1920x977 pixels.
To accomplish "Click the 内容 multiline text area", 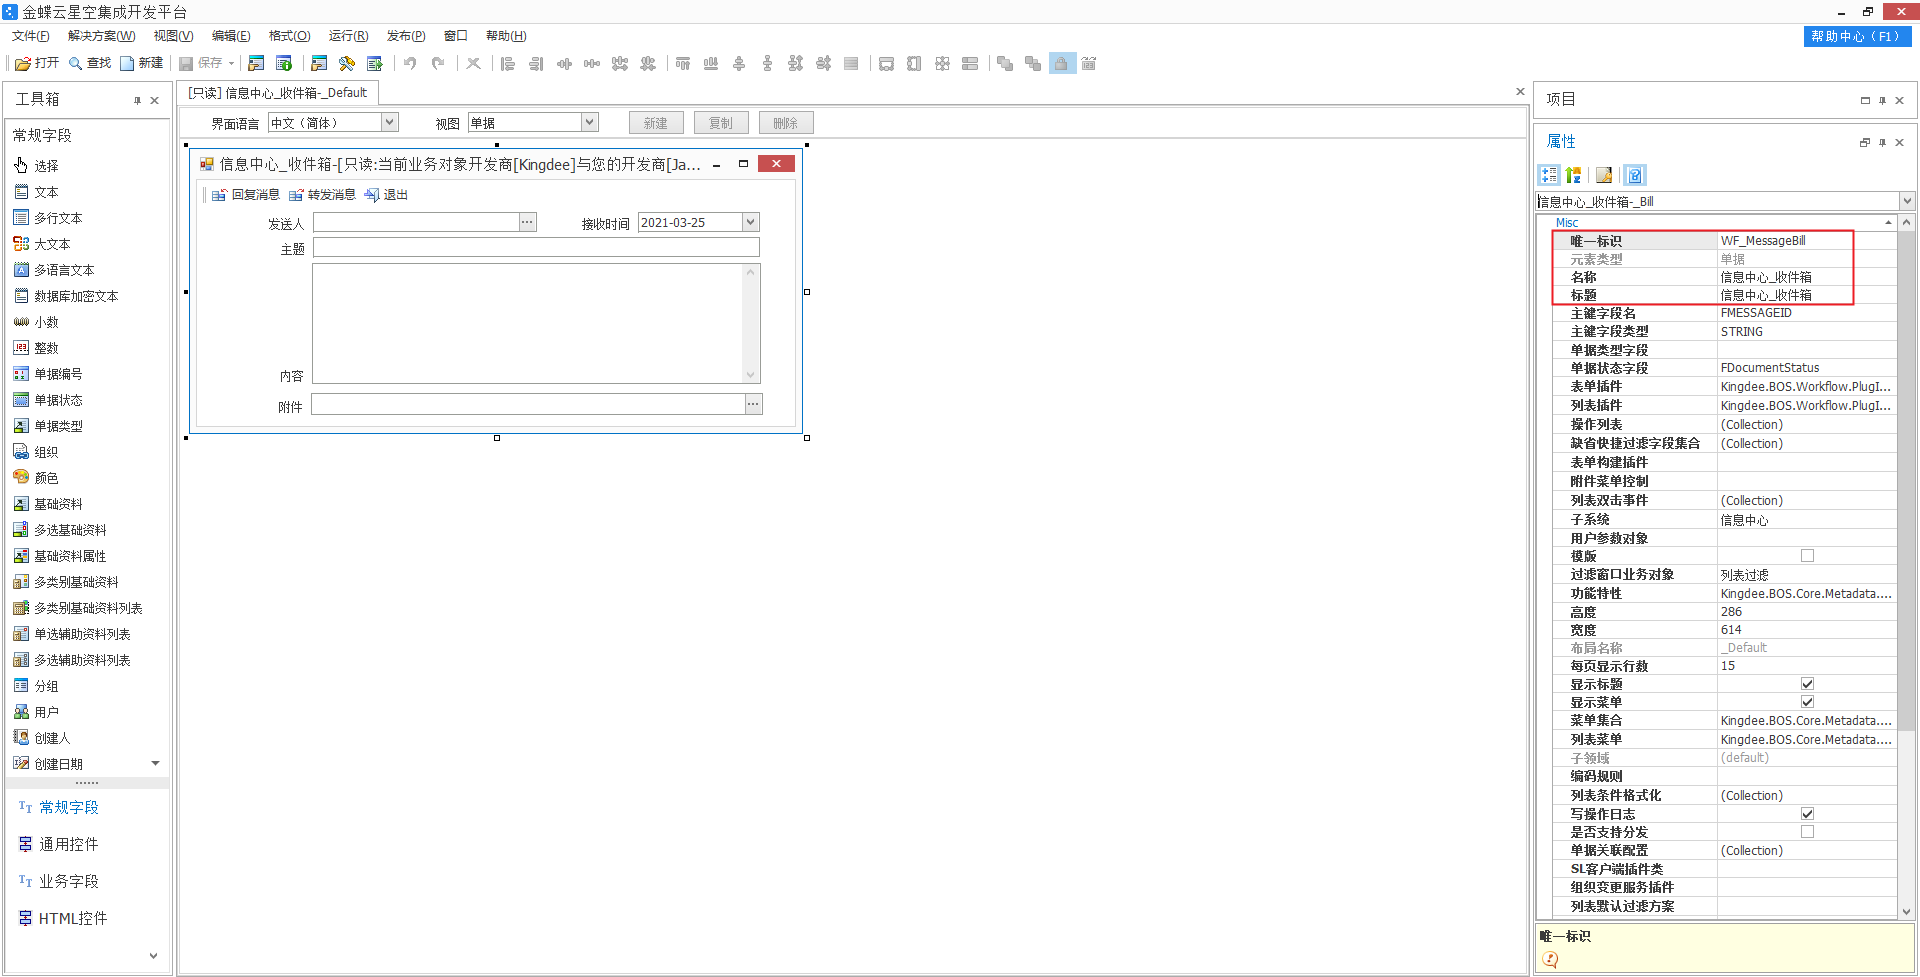I will point(536,323).
